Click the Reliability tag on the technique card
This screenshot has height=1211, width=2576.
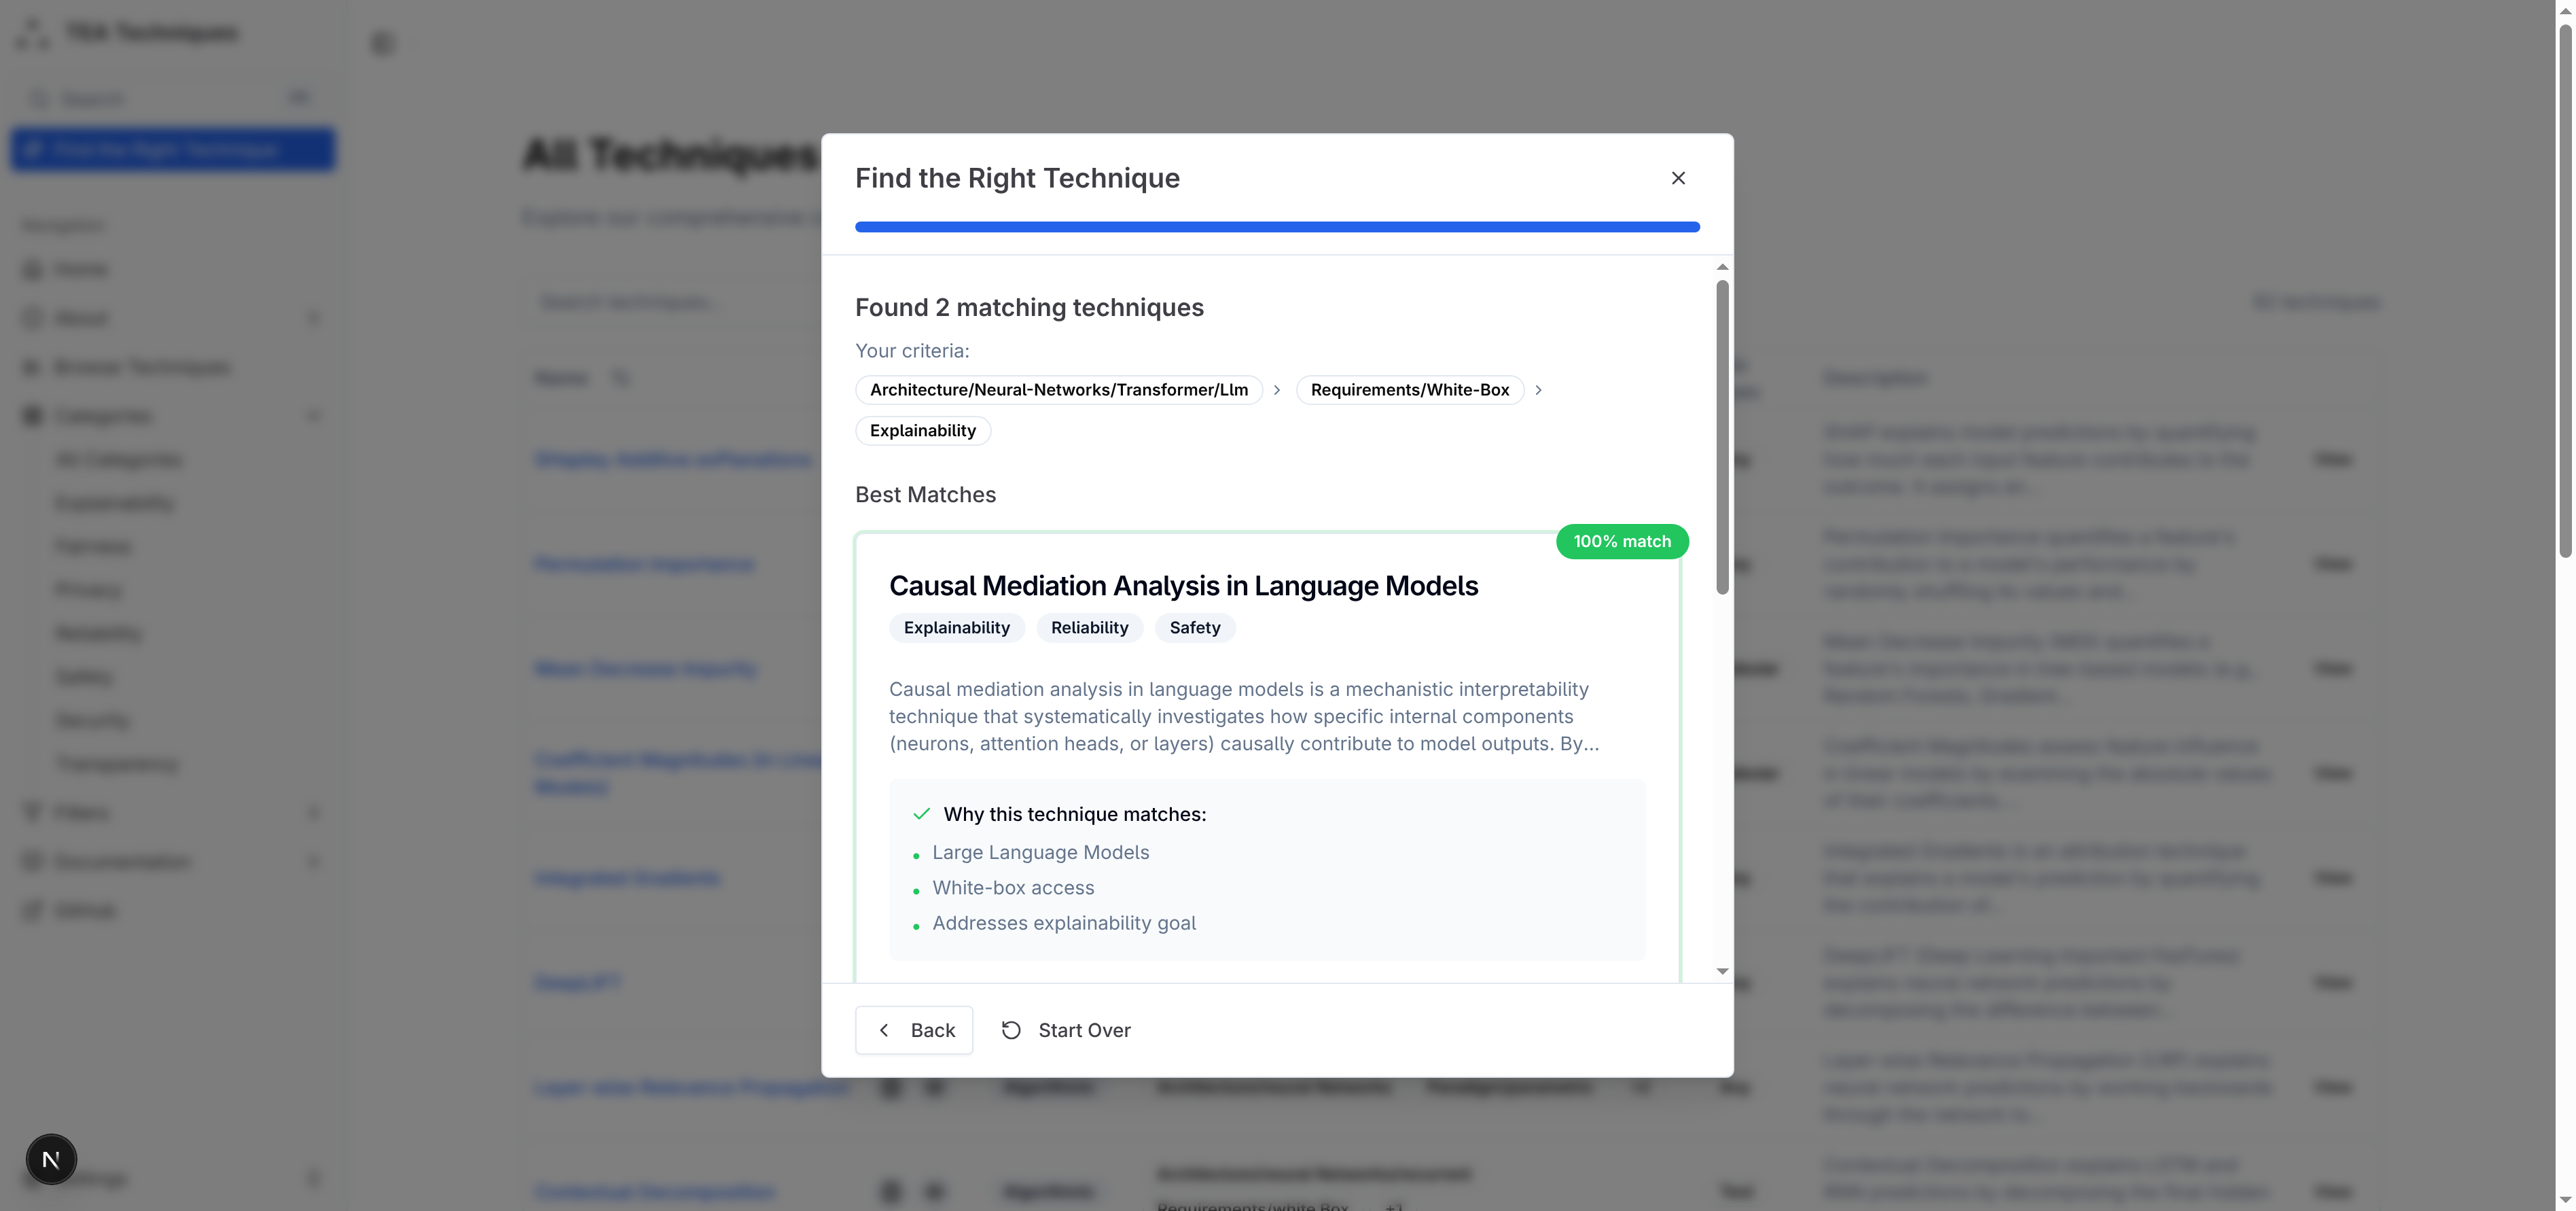click(x=1089, y=628)
